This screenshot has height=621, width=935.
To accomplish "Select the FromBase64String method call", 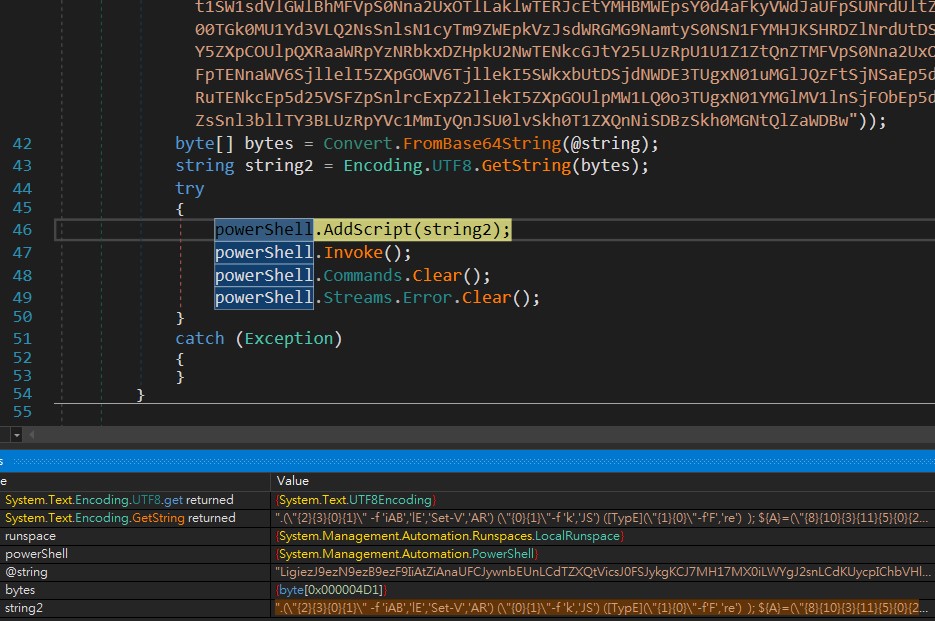I will tap(482, 144).
